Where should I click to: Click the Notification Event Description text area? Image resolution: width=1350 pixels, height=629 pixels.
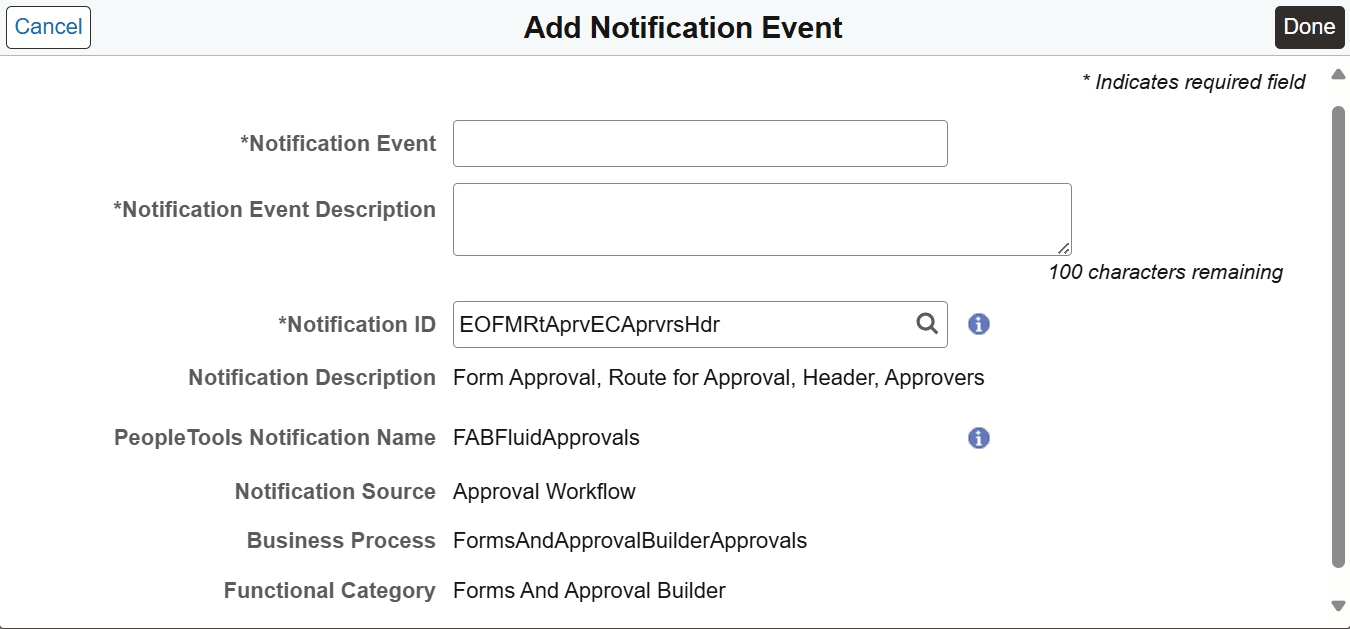[x=760, y=218]
